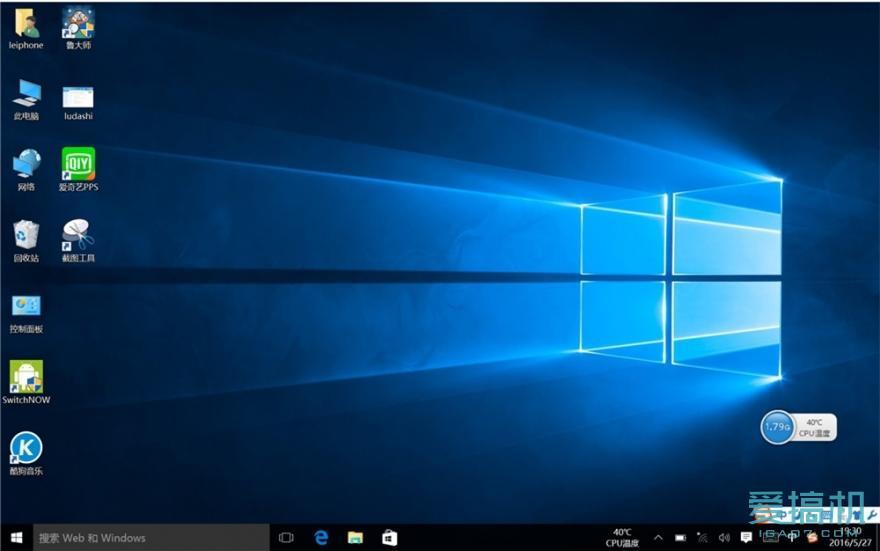Click the 1.79G memory circle widget
The height and width of the screenshot is (551, 880).
coord(777,428)
